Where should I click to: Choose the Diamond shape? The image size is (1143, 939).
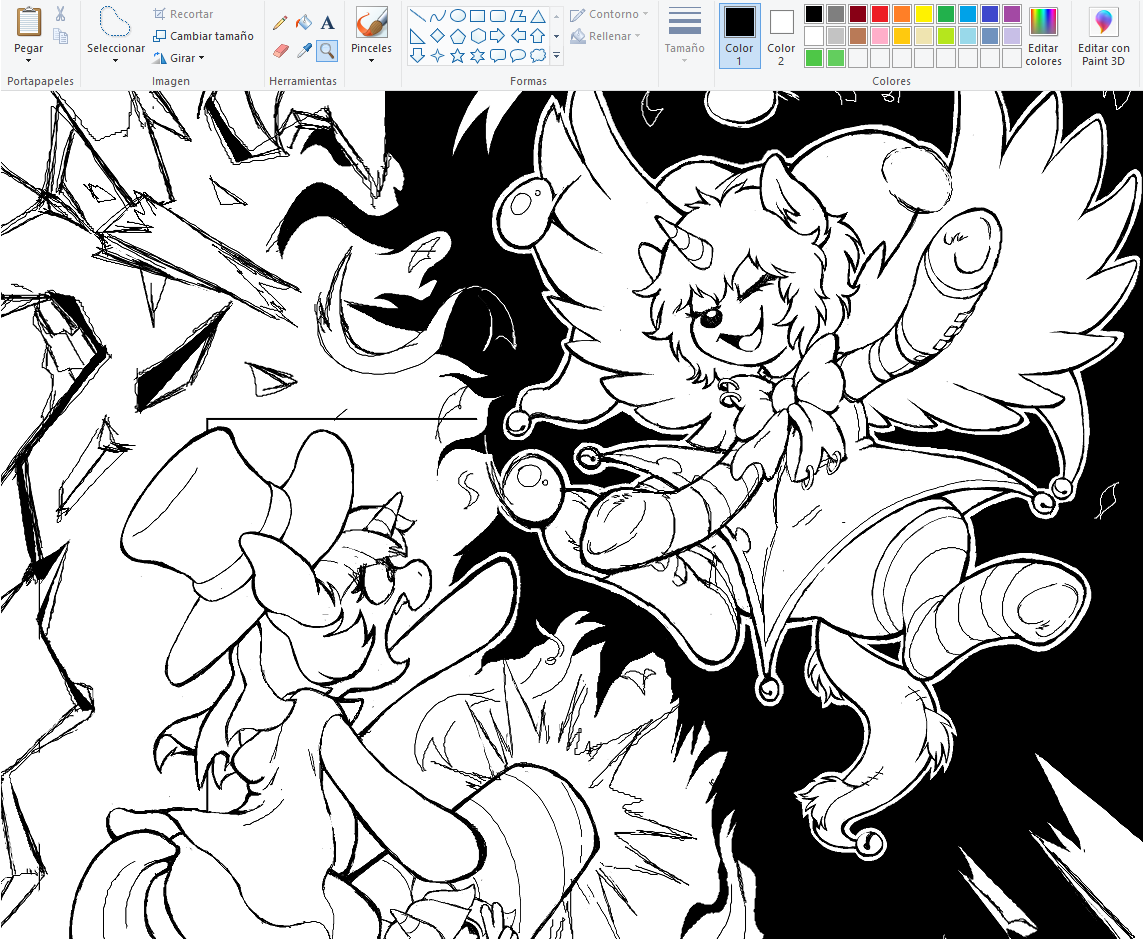point(437,36)
